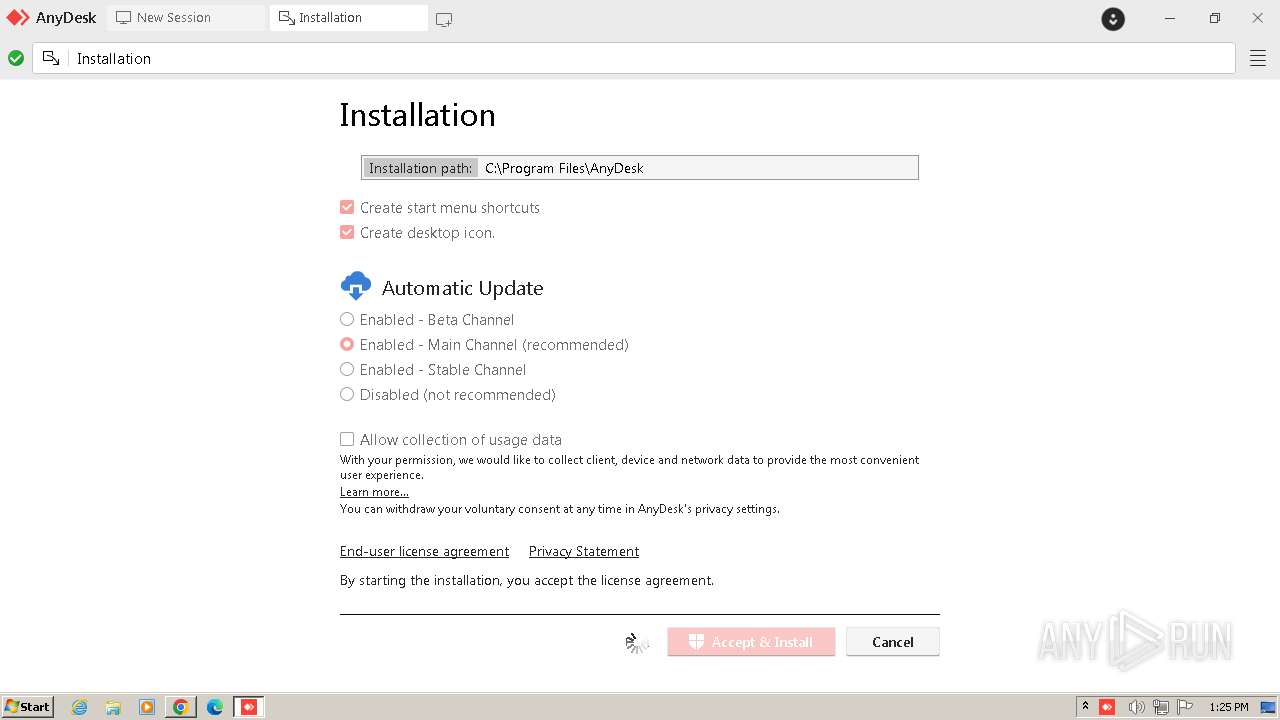Launch Google Chrome from the taskbar
This screenshot has width=1280, height=720.
pyautogui.click(x=181, y=707)
